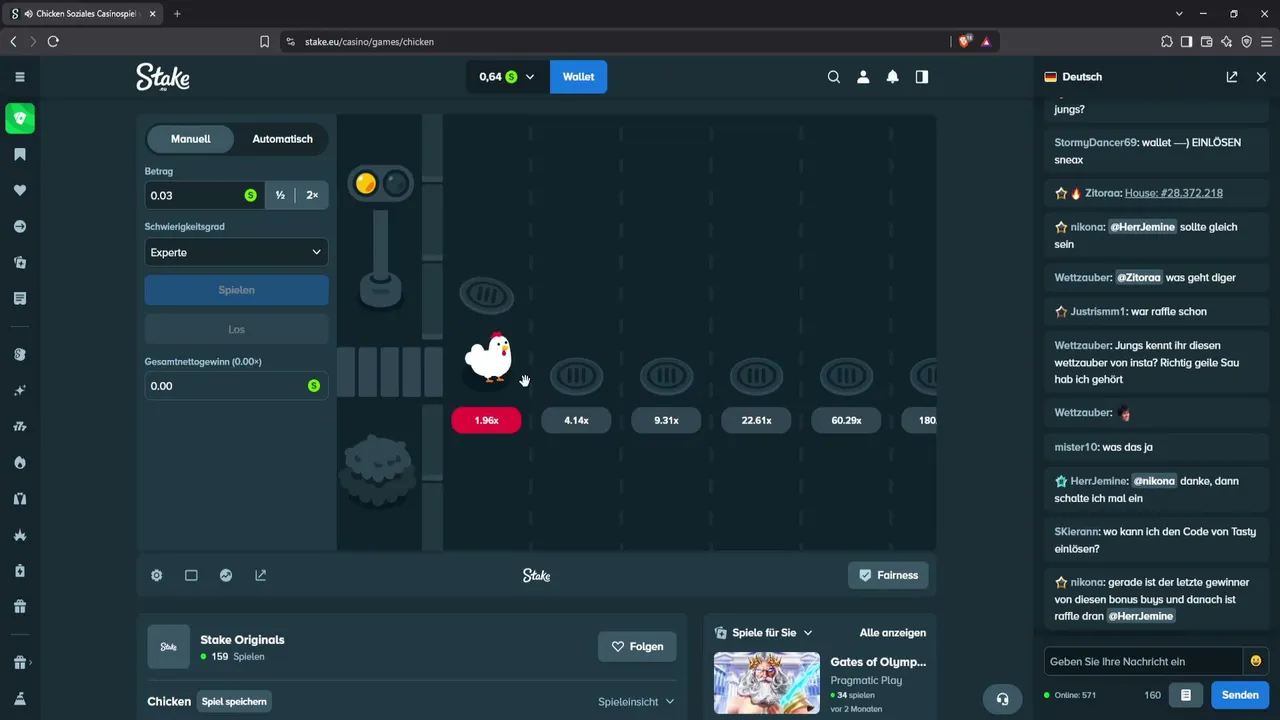The height and width of the screenshot is (720, 1280).
Task: Open the emoji picker in chat
Action: [1254, 661]
